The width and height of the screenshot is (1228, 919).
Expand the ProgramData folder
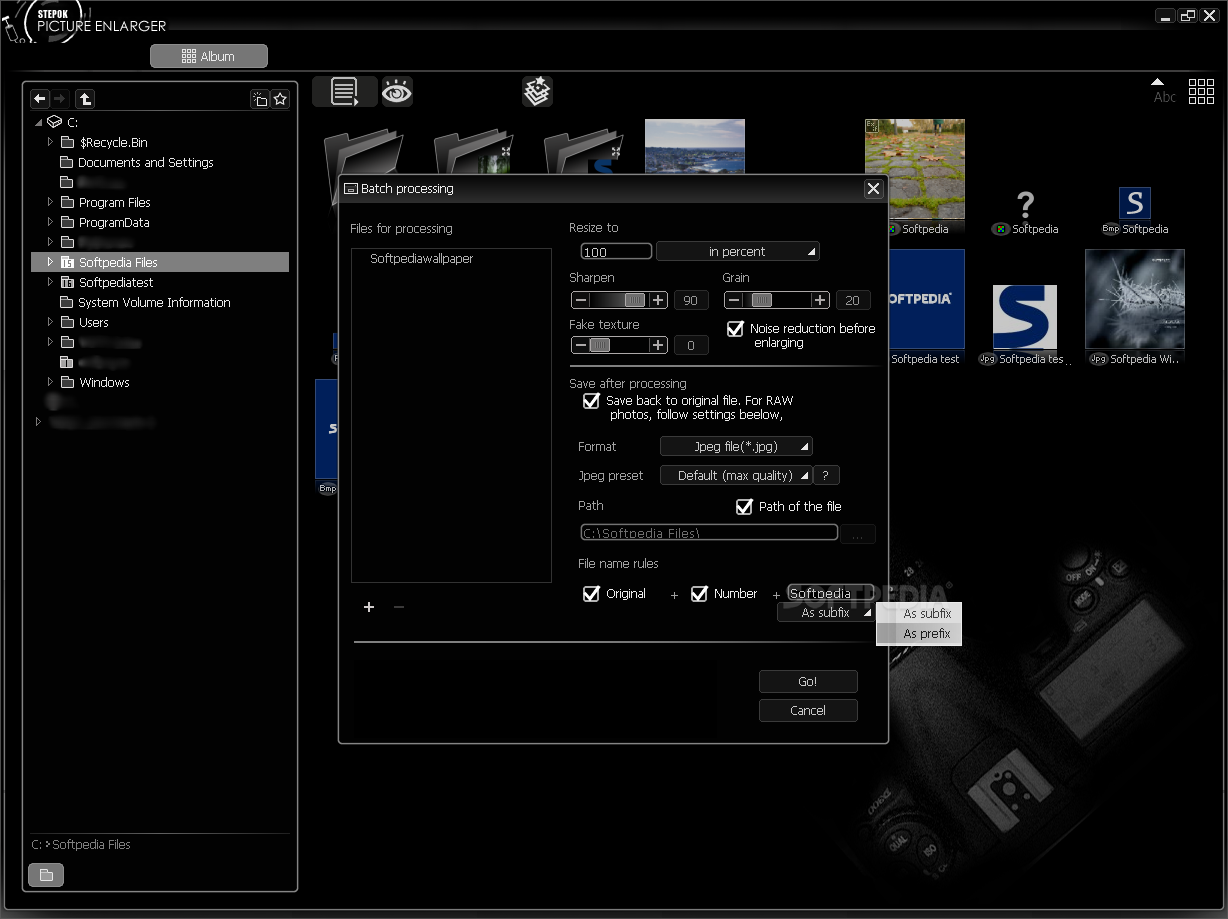click(x=50, y=222)
